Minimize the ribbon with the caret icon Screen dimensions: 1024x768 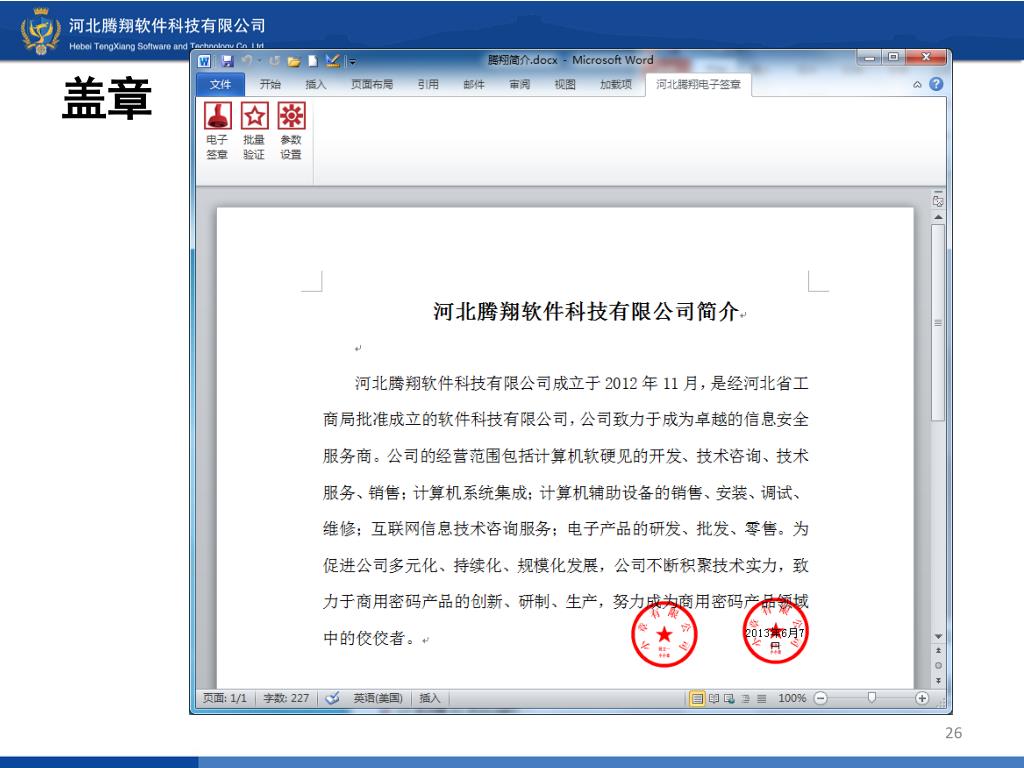pos(917,85)
